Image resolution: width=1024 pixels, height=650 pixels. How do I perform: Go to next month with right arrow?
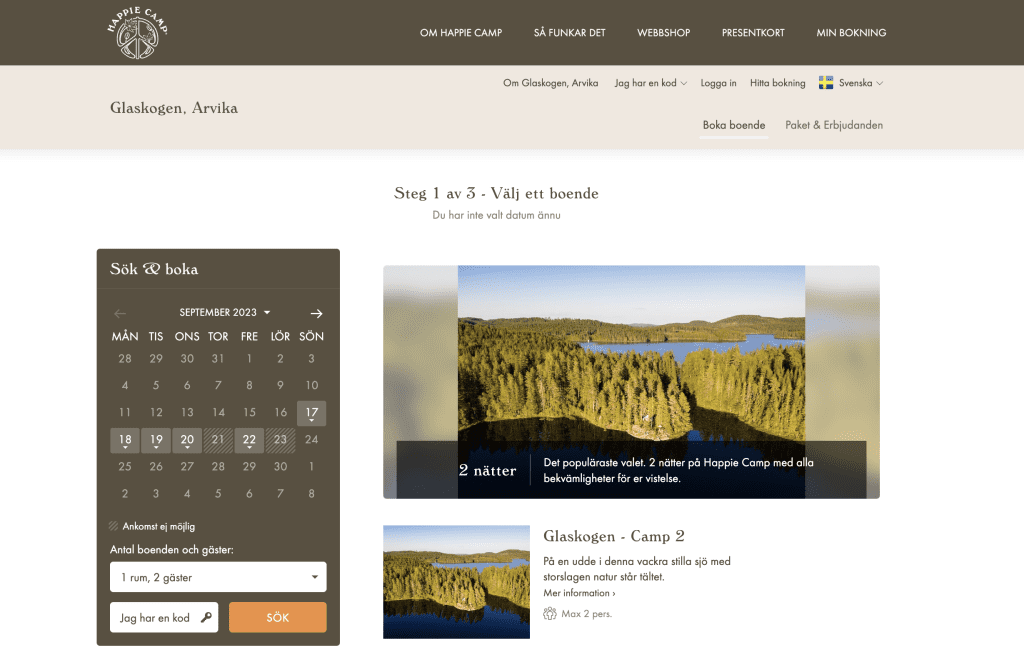316,313
